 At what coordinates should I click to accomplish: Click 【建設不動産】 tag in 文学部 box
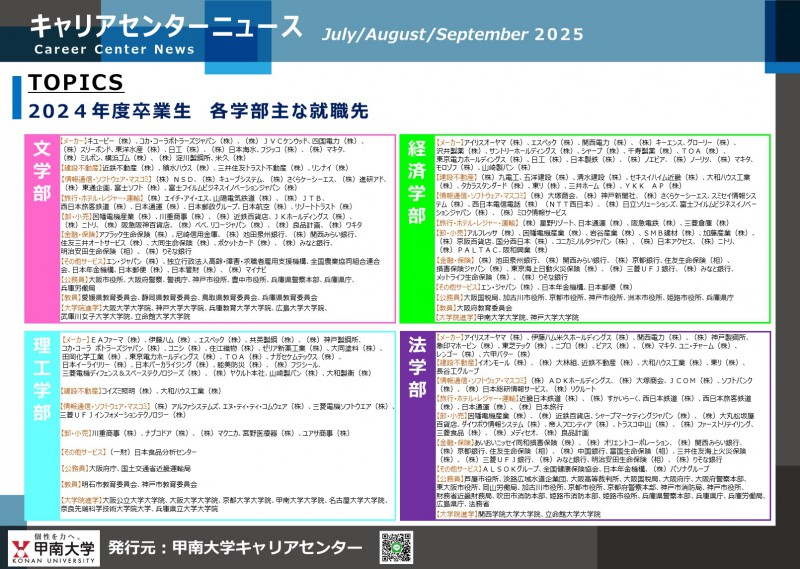pos(81,167)
